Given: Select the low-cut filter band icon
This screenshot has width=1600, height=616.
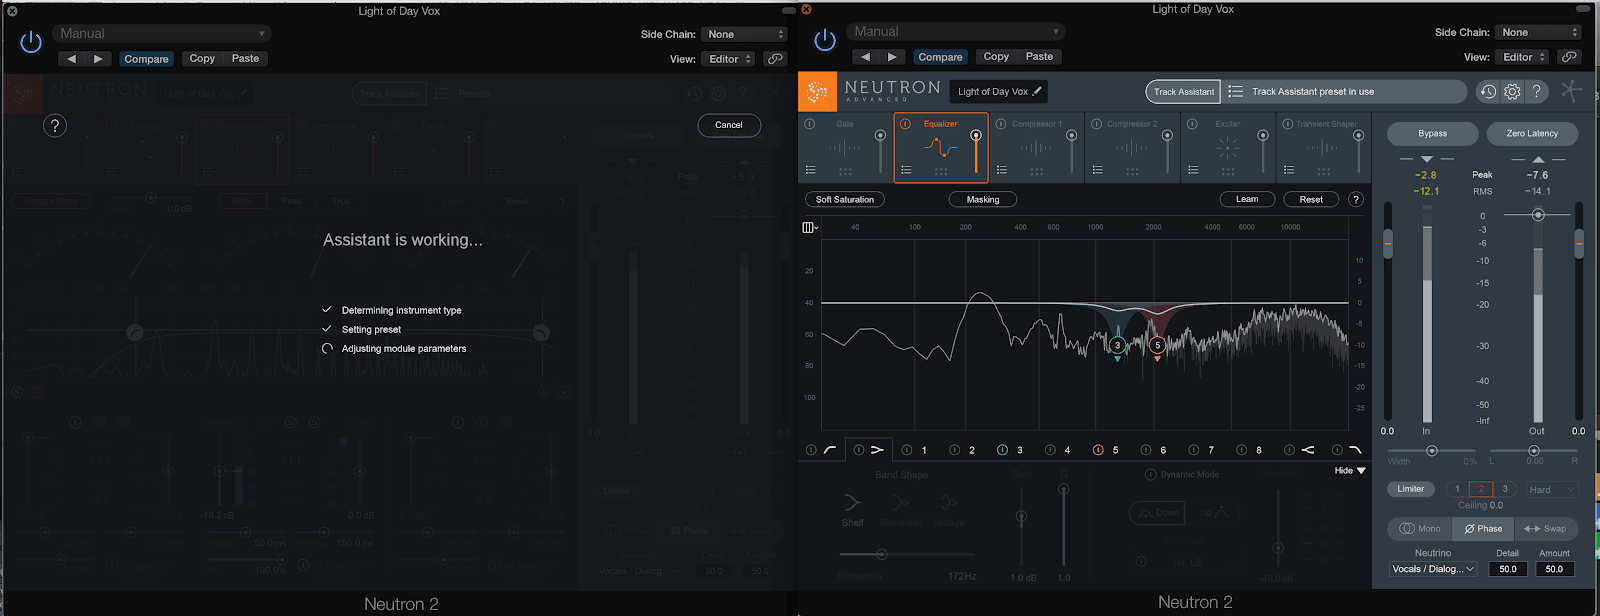Looking at the screenshot, I should point(830,450).
